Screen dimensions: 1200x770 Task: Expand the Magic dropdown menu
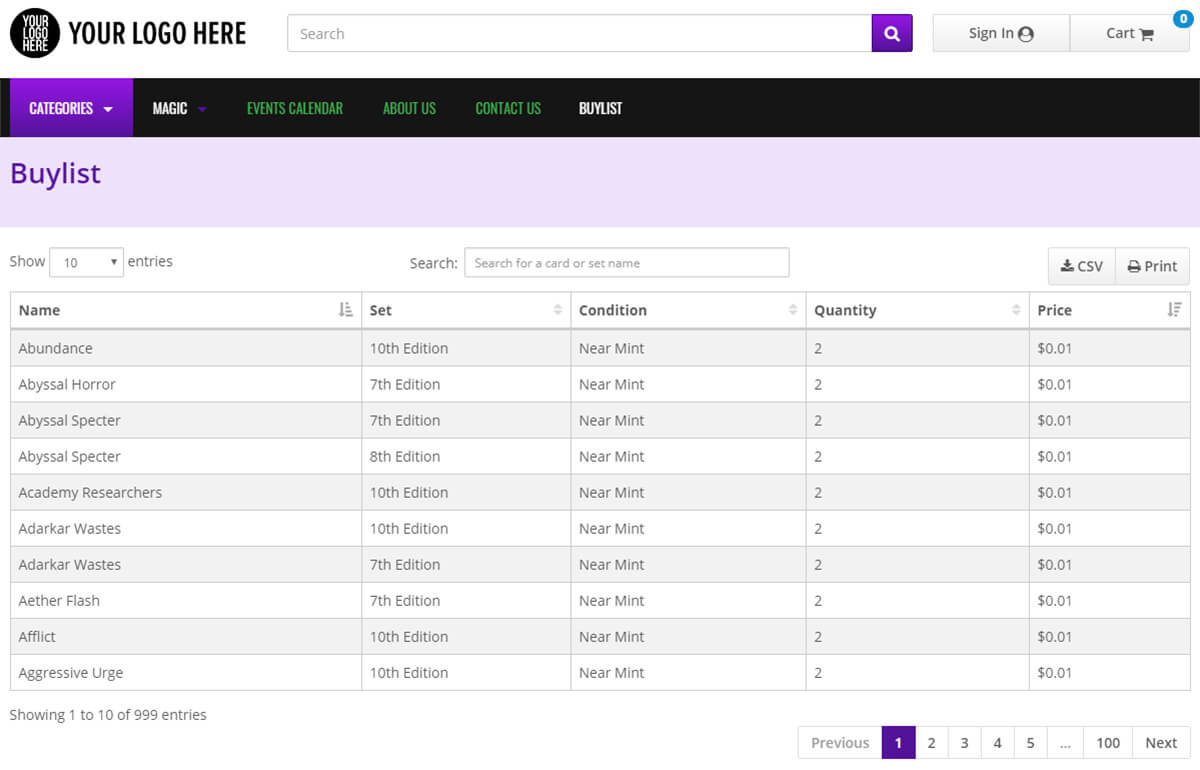(x=180, y=108)
